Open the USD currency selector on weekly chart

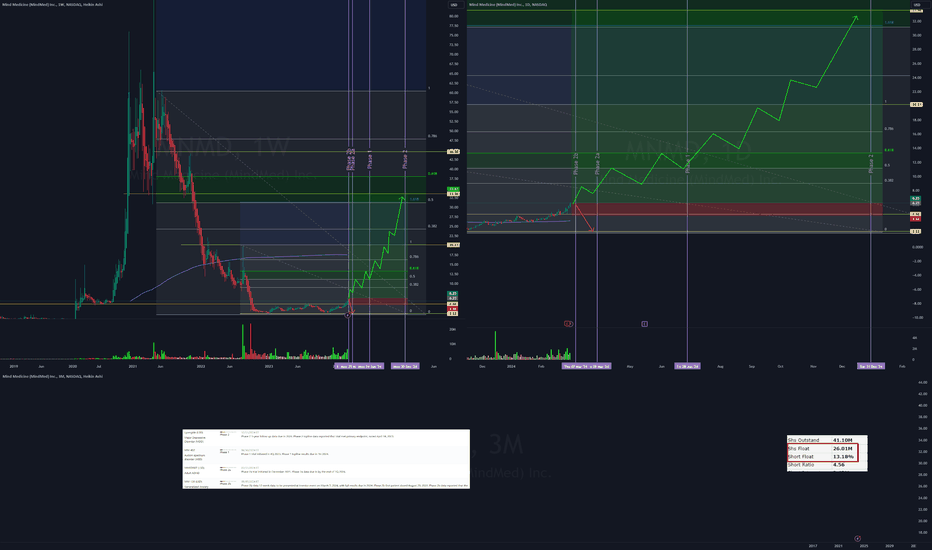pyautogui.click(x=454, y=5)
